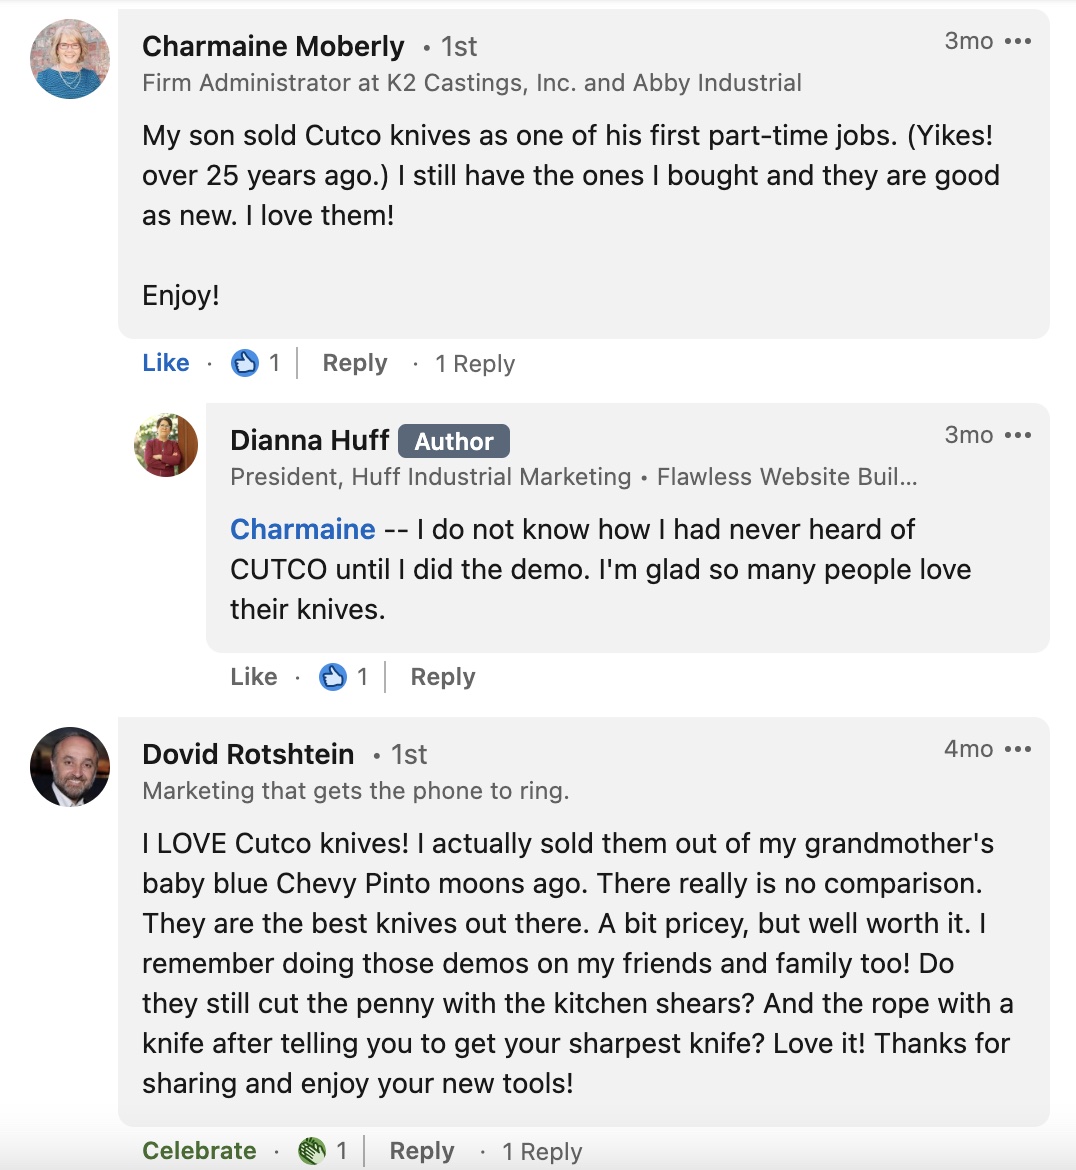The image size is (1076, 1170).
Task: Click the Author badge beside Dianna Huff
Action: 454,441
